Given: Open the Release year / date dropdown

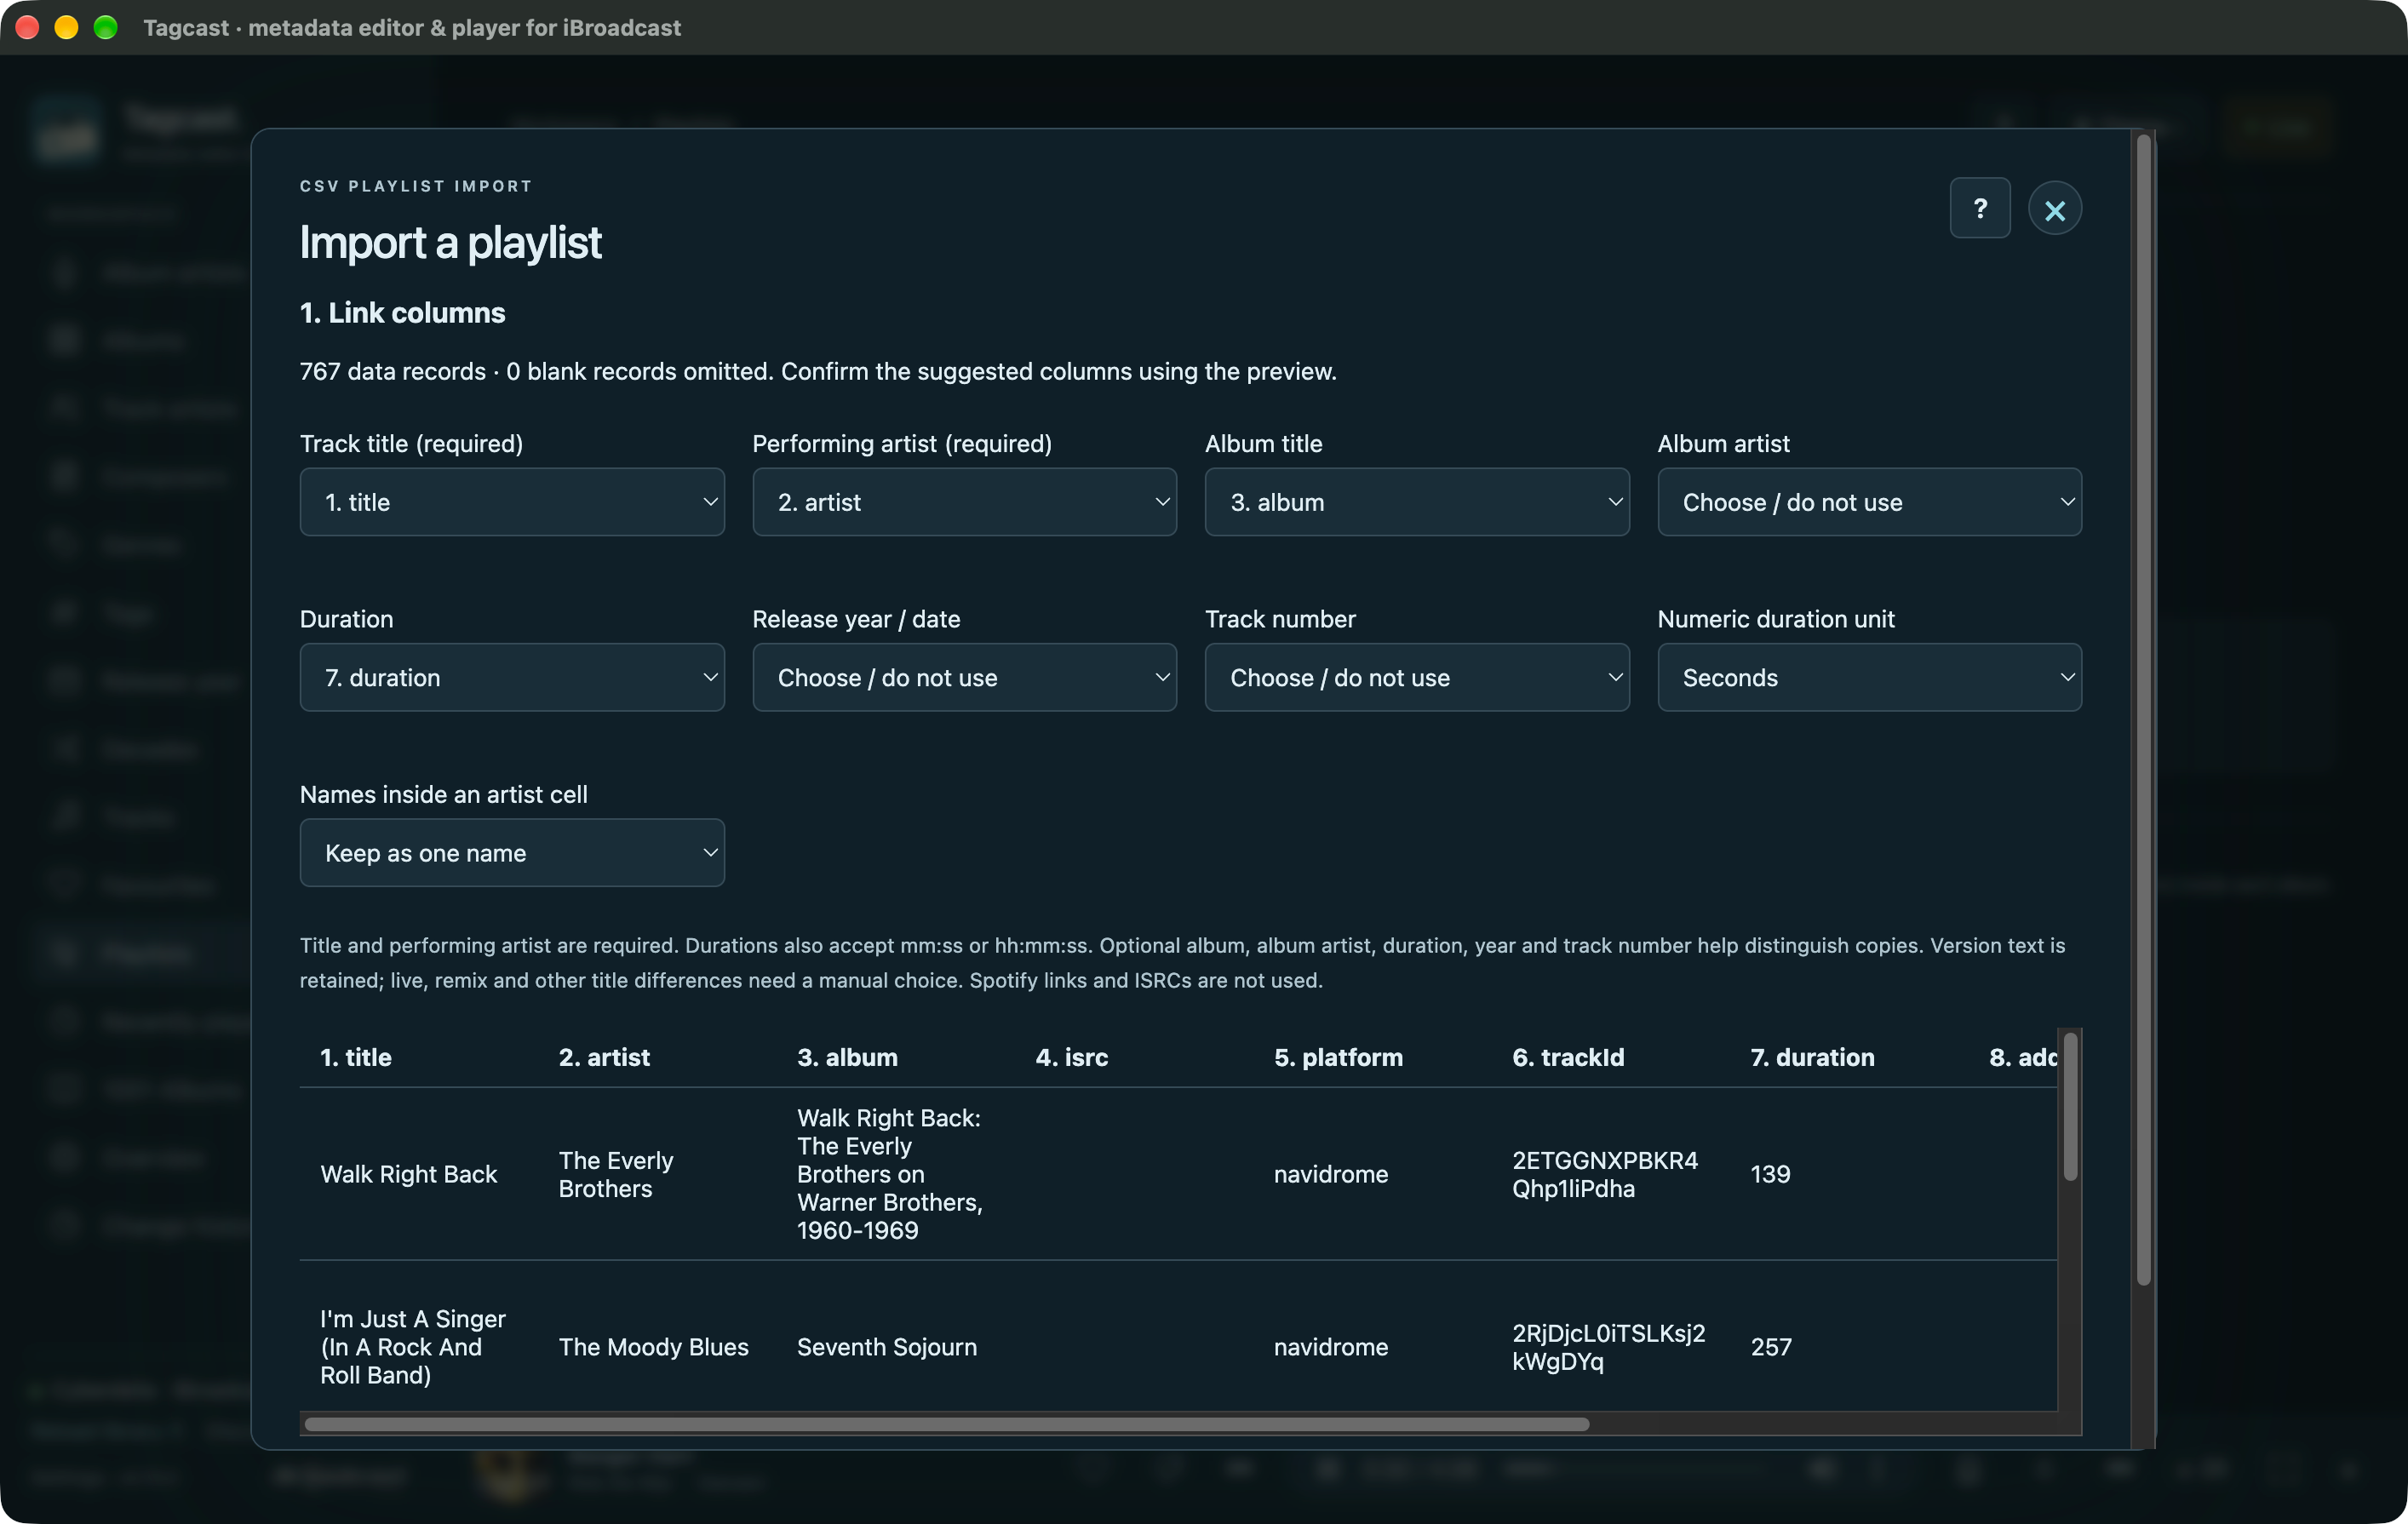Looking at the screenshot, I should pyautogui.click(x=964, y=677).
